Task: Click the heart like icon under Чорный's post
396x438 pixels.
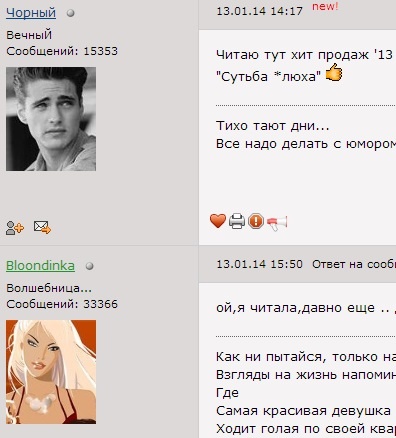Action: coord(218,221)
